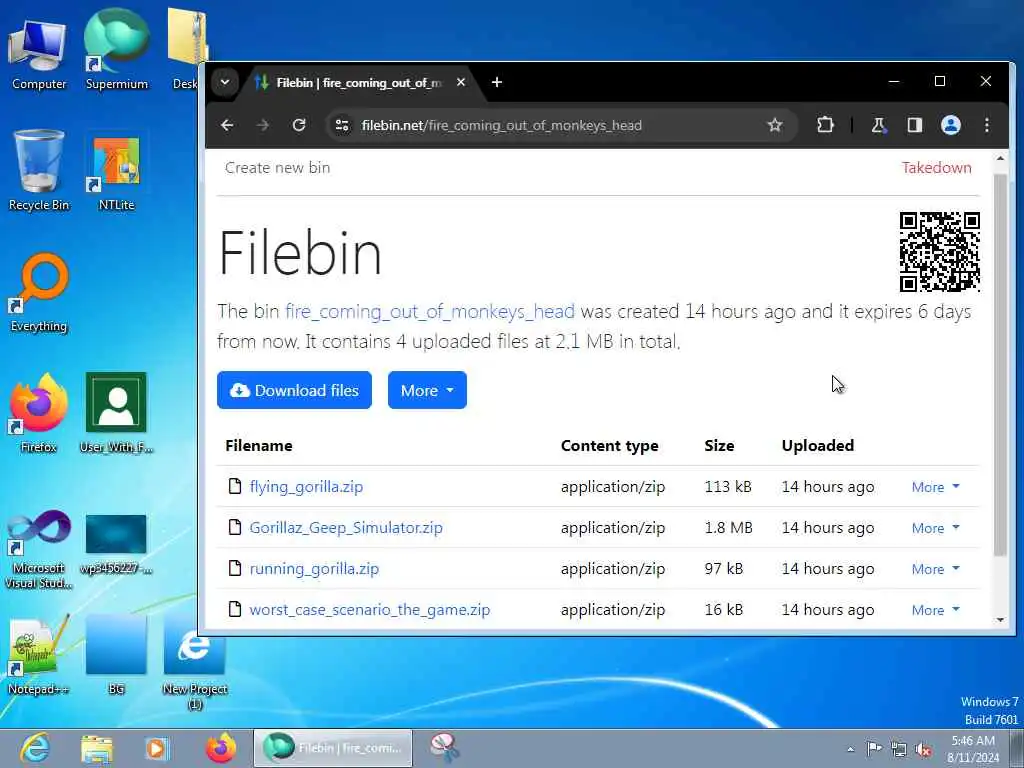Open running_gorilla.zip file link

314,569
